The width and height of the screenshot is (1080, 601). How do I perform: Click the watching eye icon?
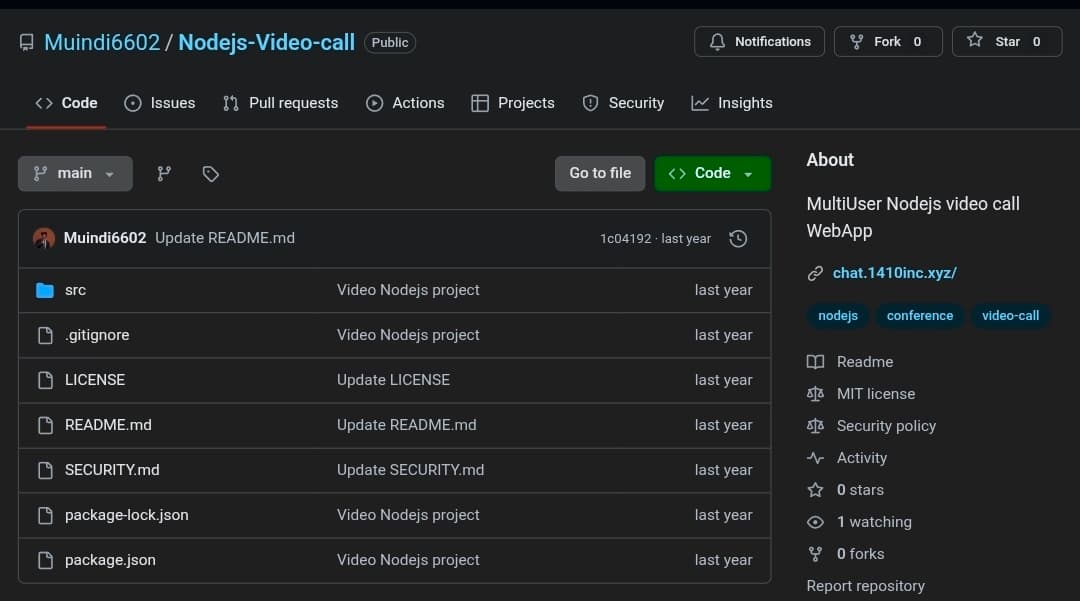pos(815,521)
